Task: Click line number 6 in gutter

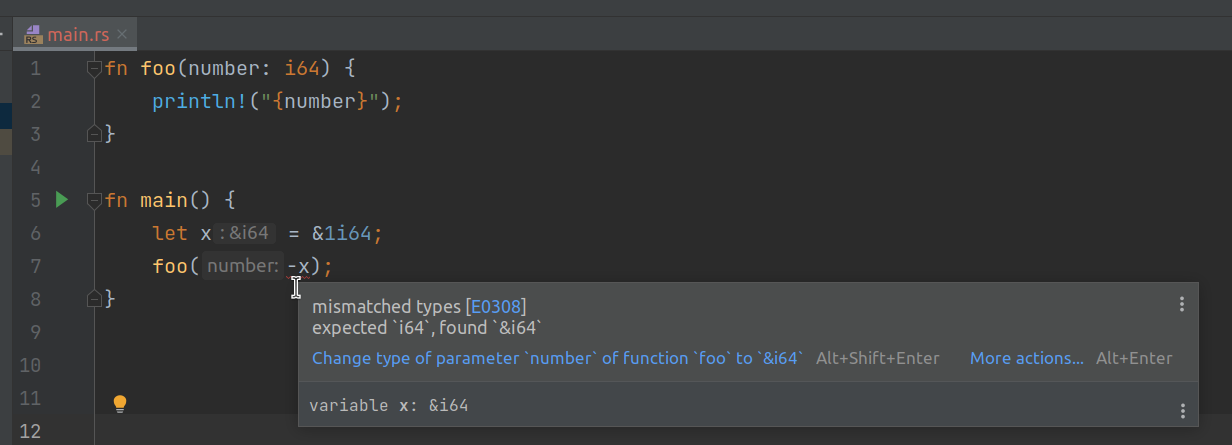Action: click(x=35, y=233)
